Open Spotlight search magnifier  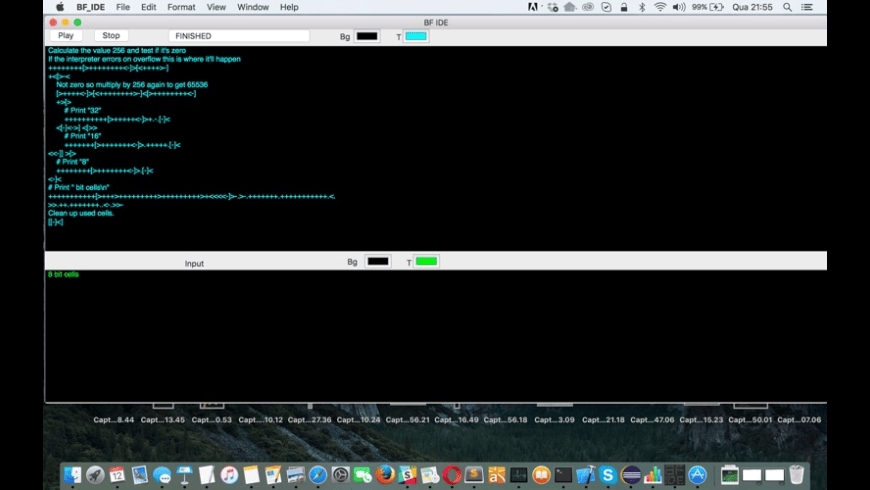(x=787, y=7)
